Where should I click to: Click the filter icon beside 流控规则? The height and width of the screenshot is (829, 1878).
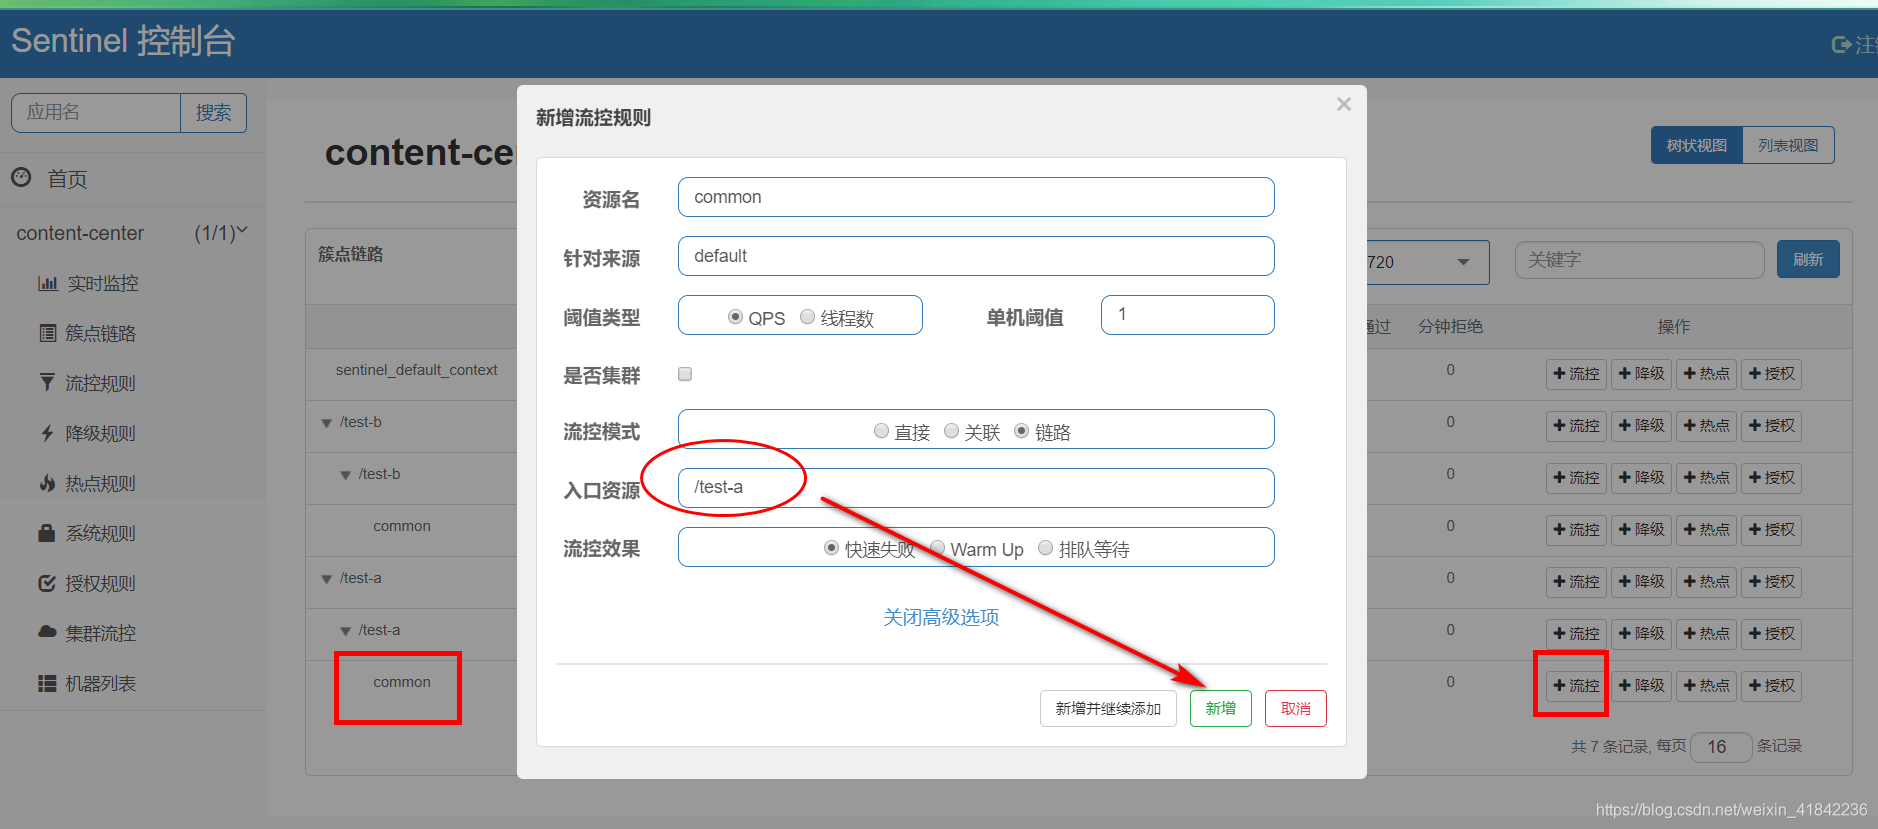[x=47, y=382]
